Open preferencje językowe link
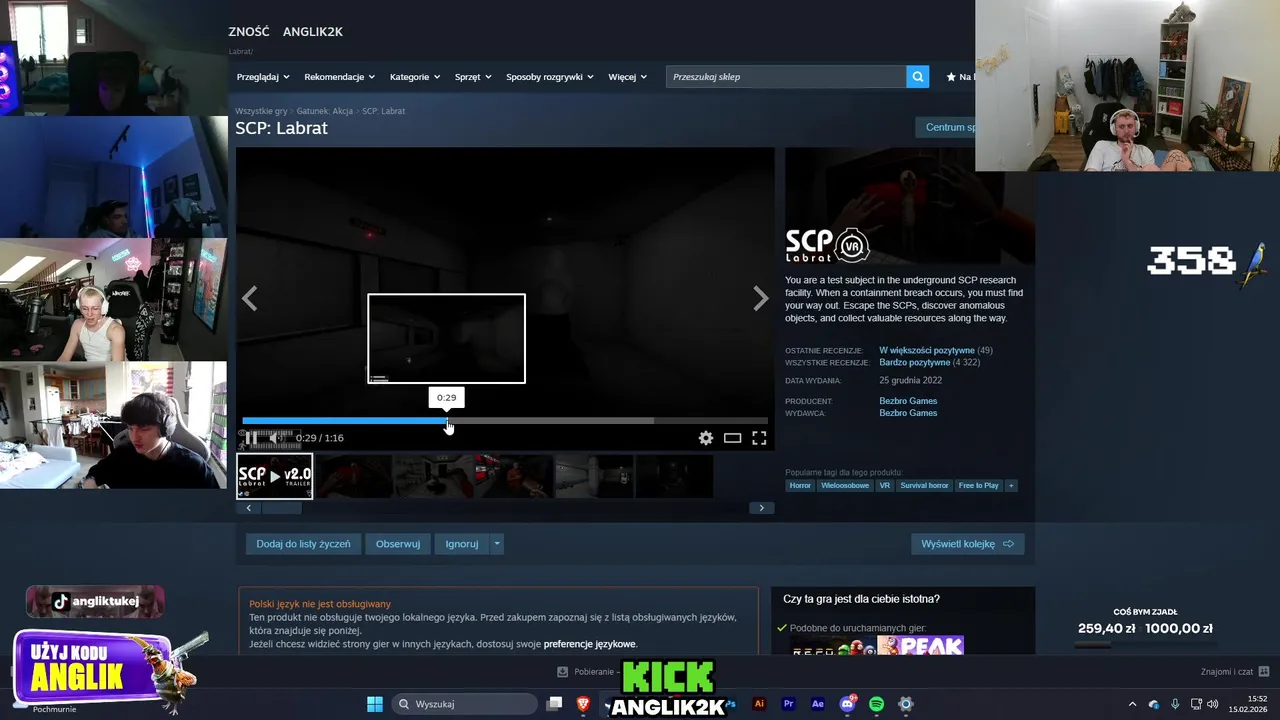Viewport: 1280px width, 720px height. (589, 644)
